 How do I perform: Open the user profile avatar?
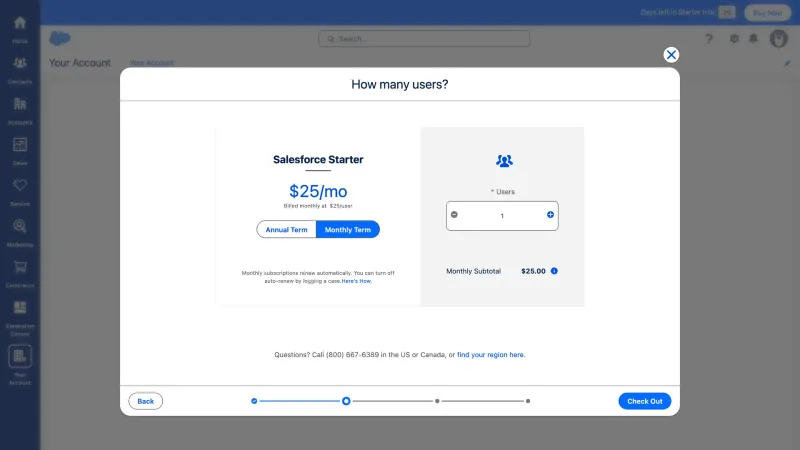point(779,39)
